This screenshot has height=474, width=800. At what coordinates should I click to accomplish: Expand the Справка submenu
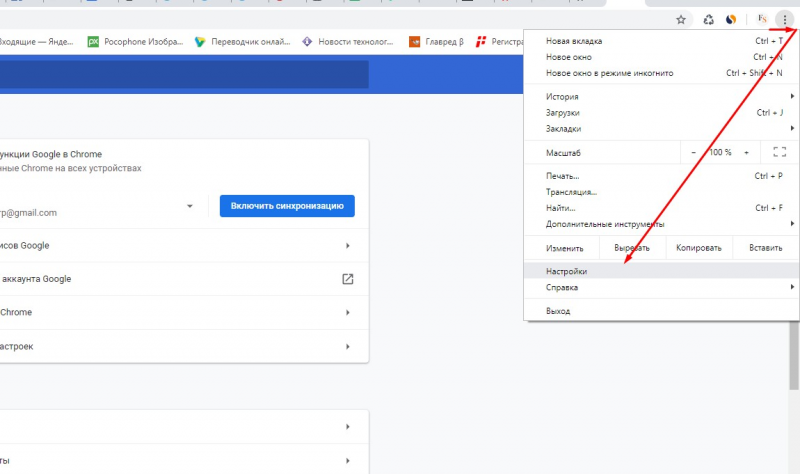pos(661,287)
